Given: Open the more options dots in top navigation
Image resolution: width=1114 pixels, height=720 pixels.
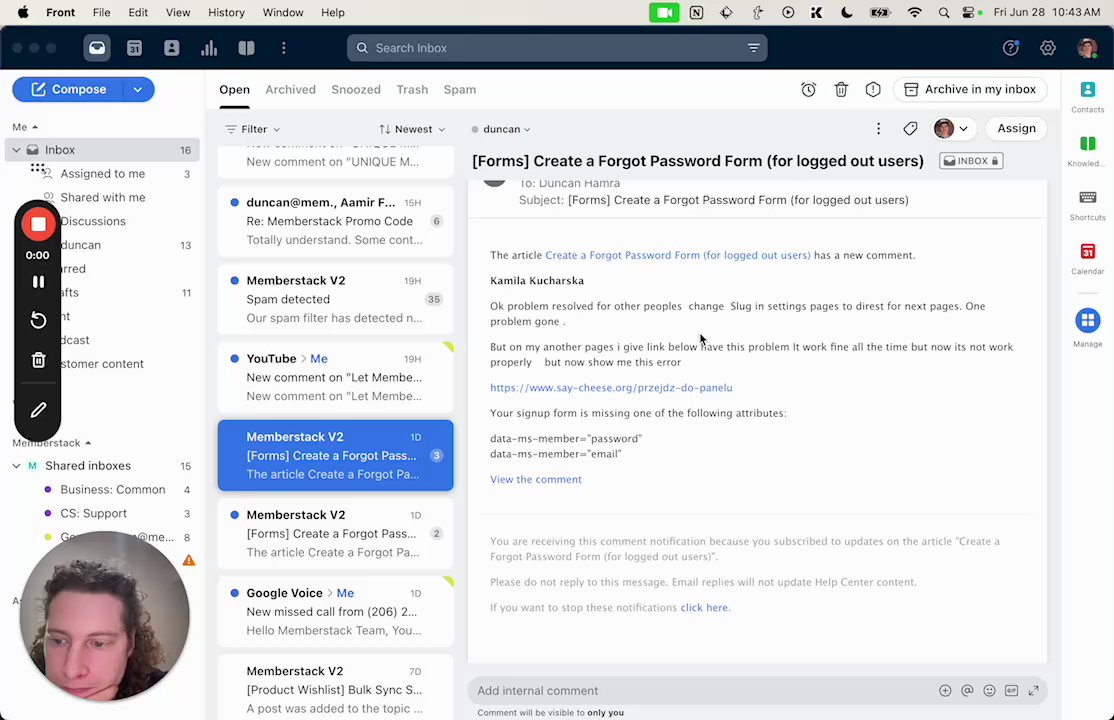Looking at the screenshot, I should point(283,48).
